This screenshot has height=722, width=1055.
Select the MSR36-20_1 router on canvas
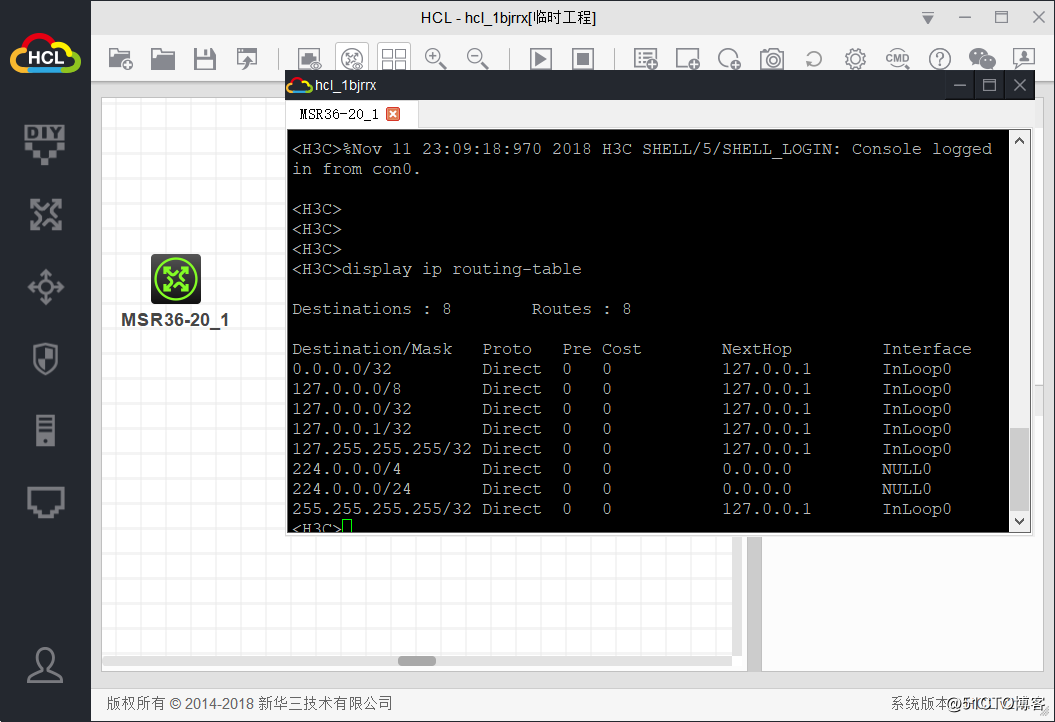(176, 279)
